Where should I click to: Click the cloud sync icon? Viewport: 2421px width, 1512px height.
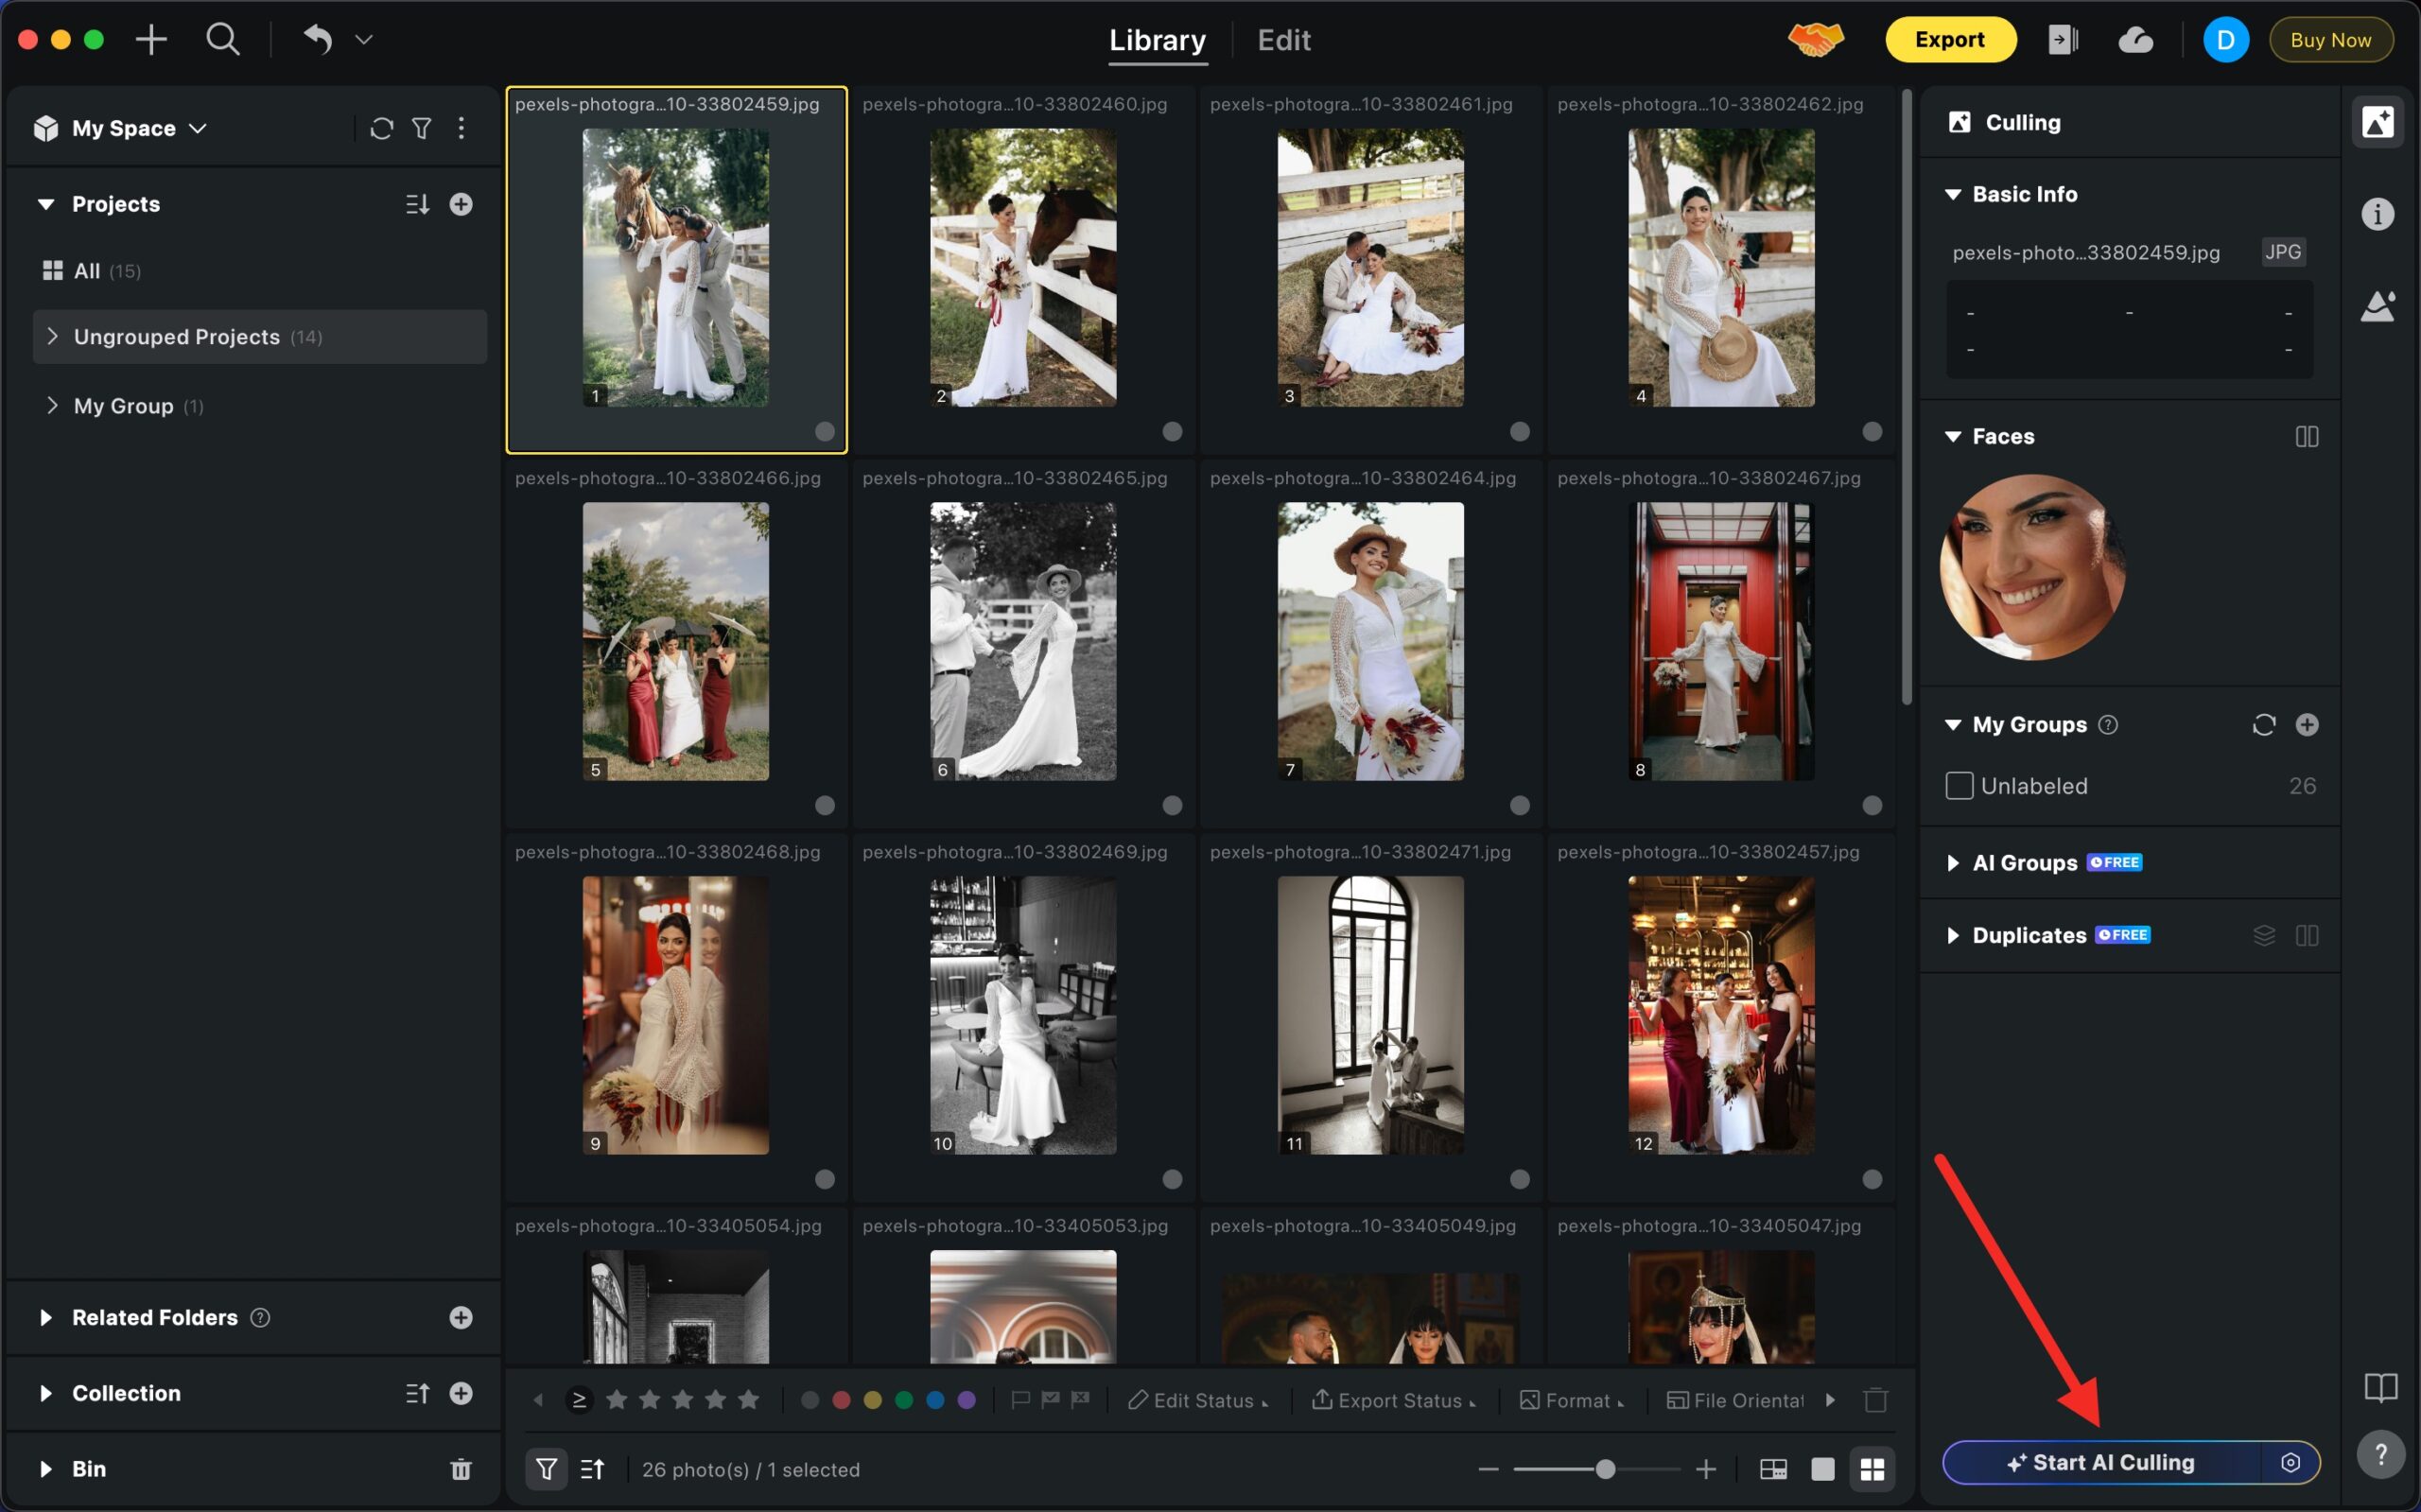(2135, 40)
